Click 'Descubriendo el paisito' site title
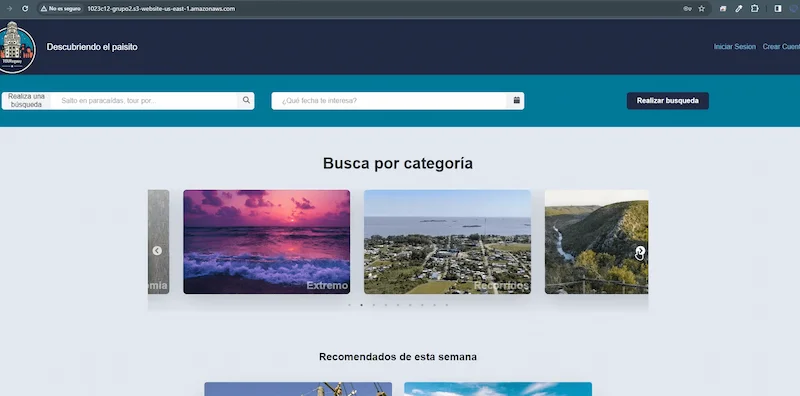The height and width of the screenshot is (396, 800). [92, 47]
